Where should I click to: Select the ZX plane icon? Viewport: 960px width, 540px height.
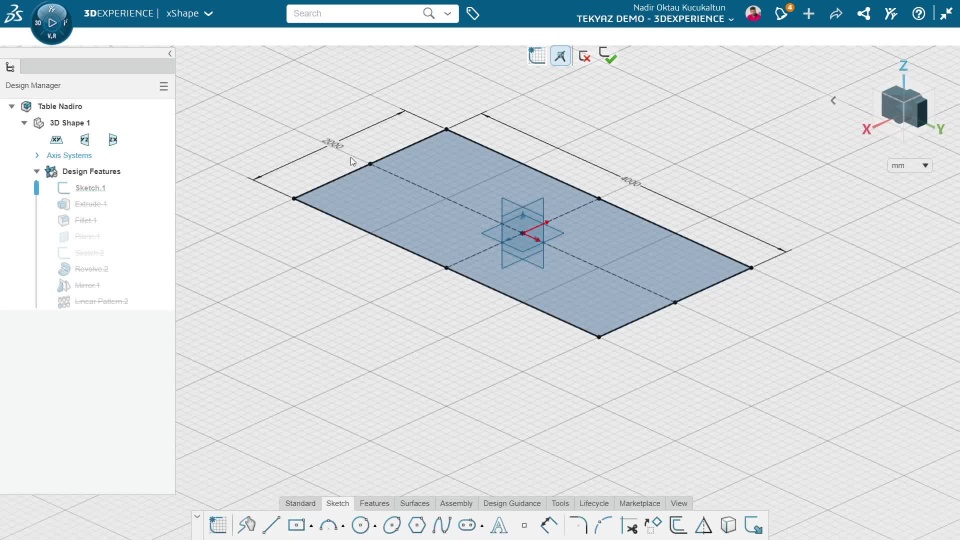[113, 140]
